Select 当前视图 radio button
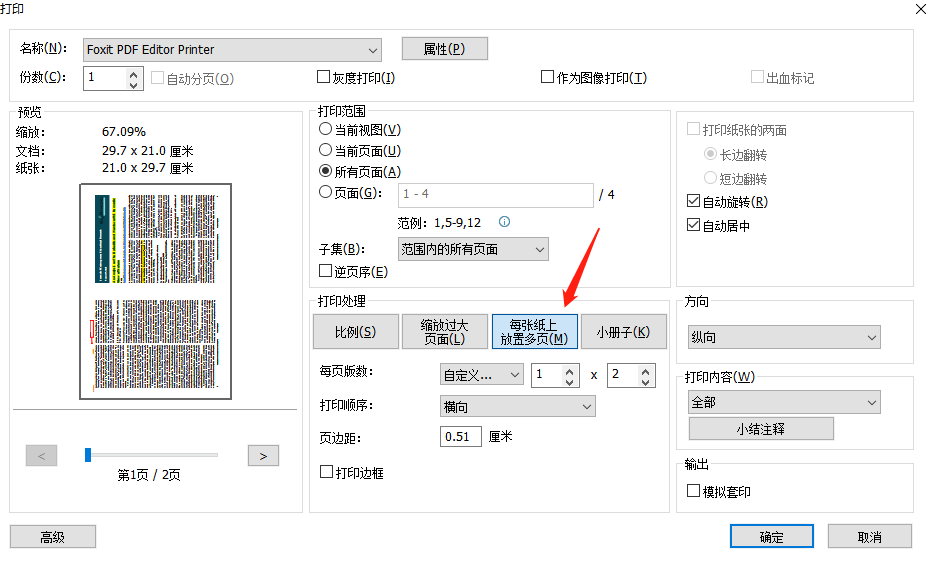This screenshot has width=935, height=569. (x=326, y=129)
